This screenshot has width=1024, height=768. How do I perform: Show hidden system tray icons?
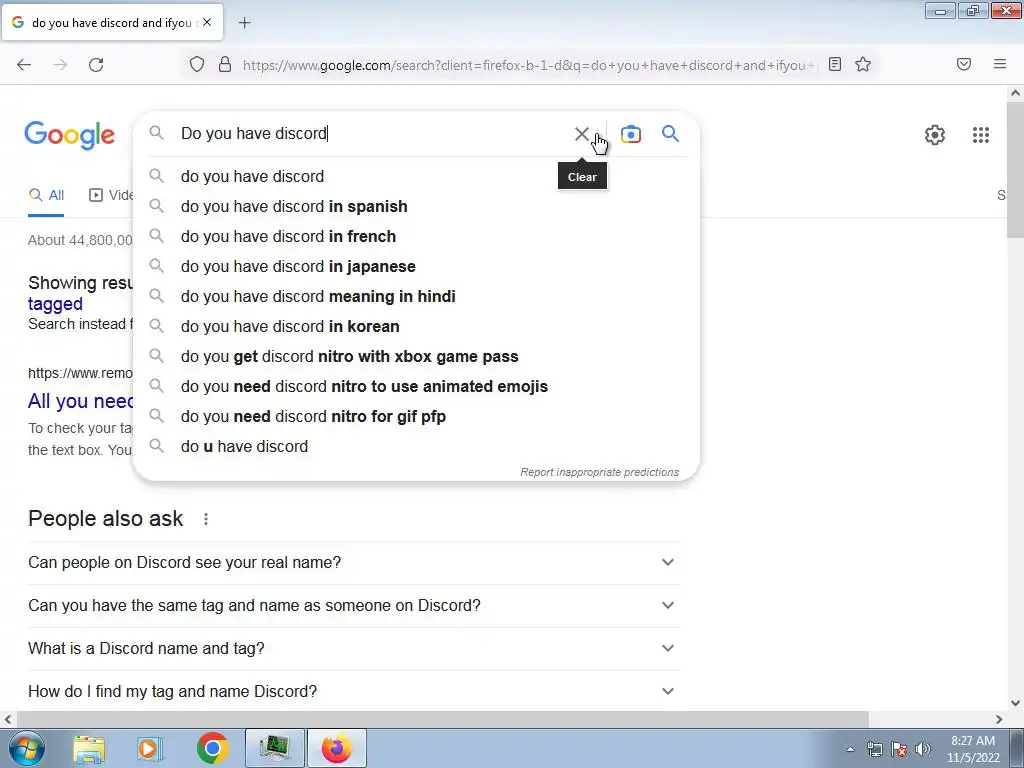pos(850,749)
